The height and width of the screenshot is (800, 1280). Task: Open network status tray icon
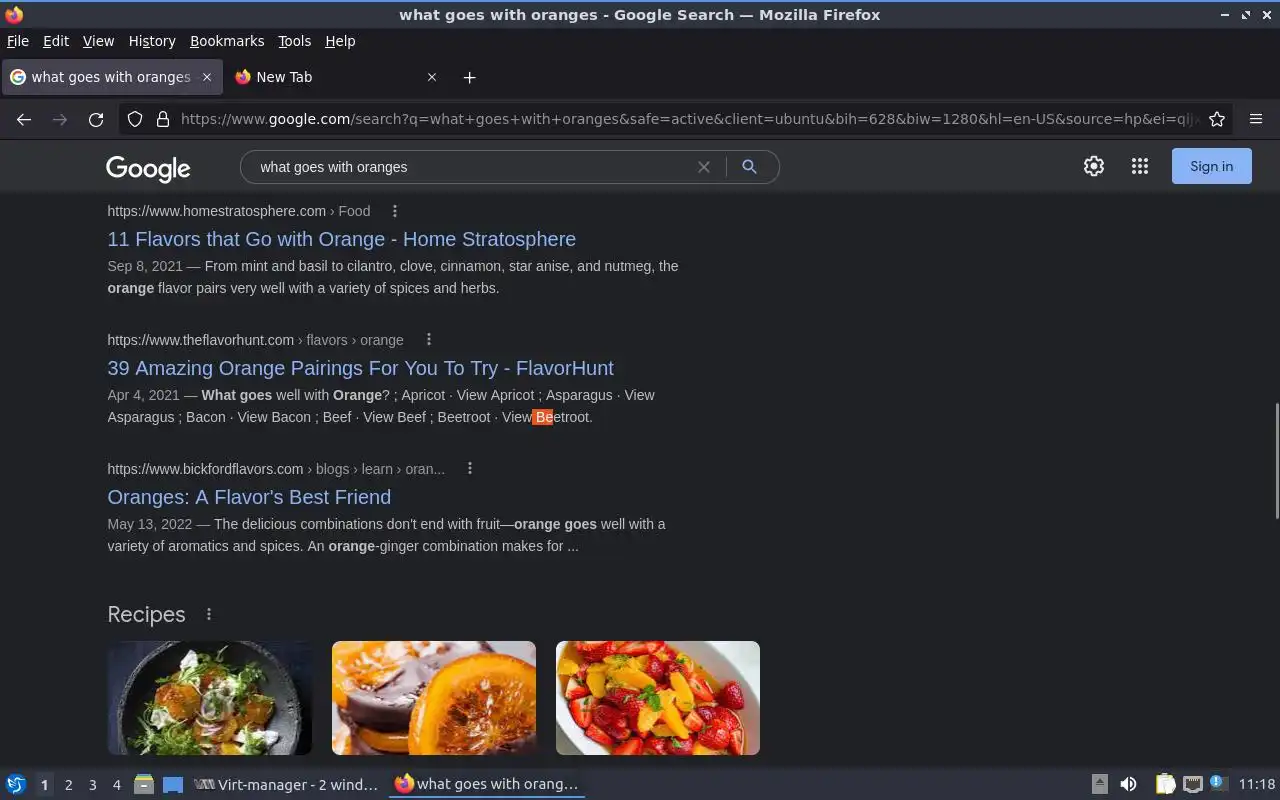click(x=1192, y=784)
